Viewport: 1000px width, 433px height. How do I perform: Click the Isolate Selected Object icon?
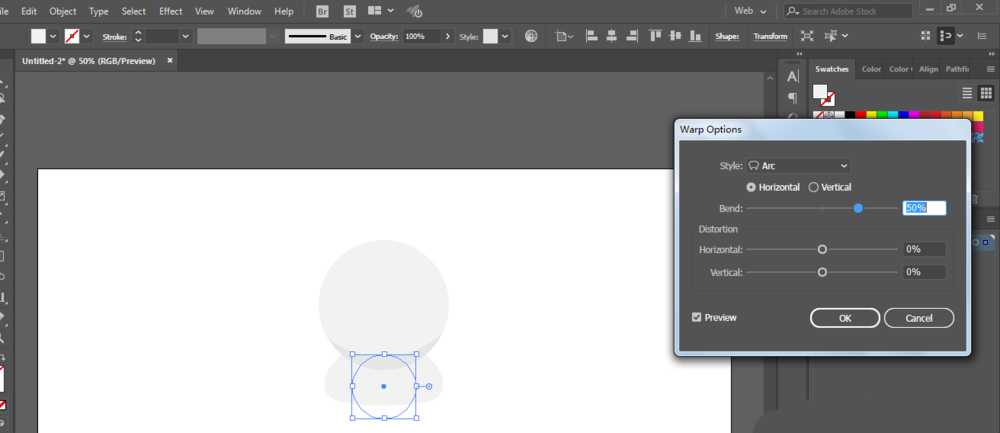[x=807, y=36]
